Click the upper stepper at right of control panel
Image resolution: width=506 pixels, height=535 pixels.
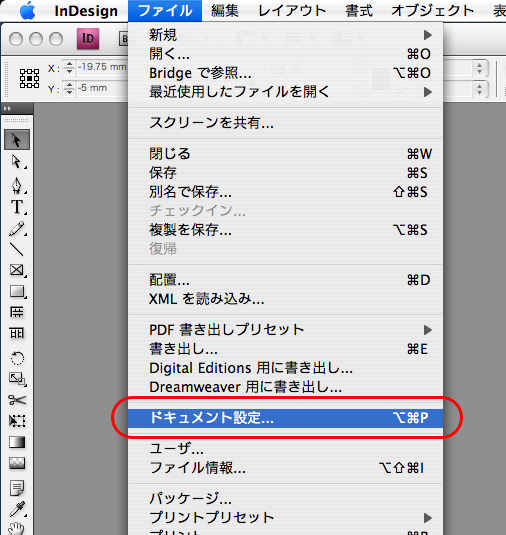[479, 69]
